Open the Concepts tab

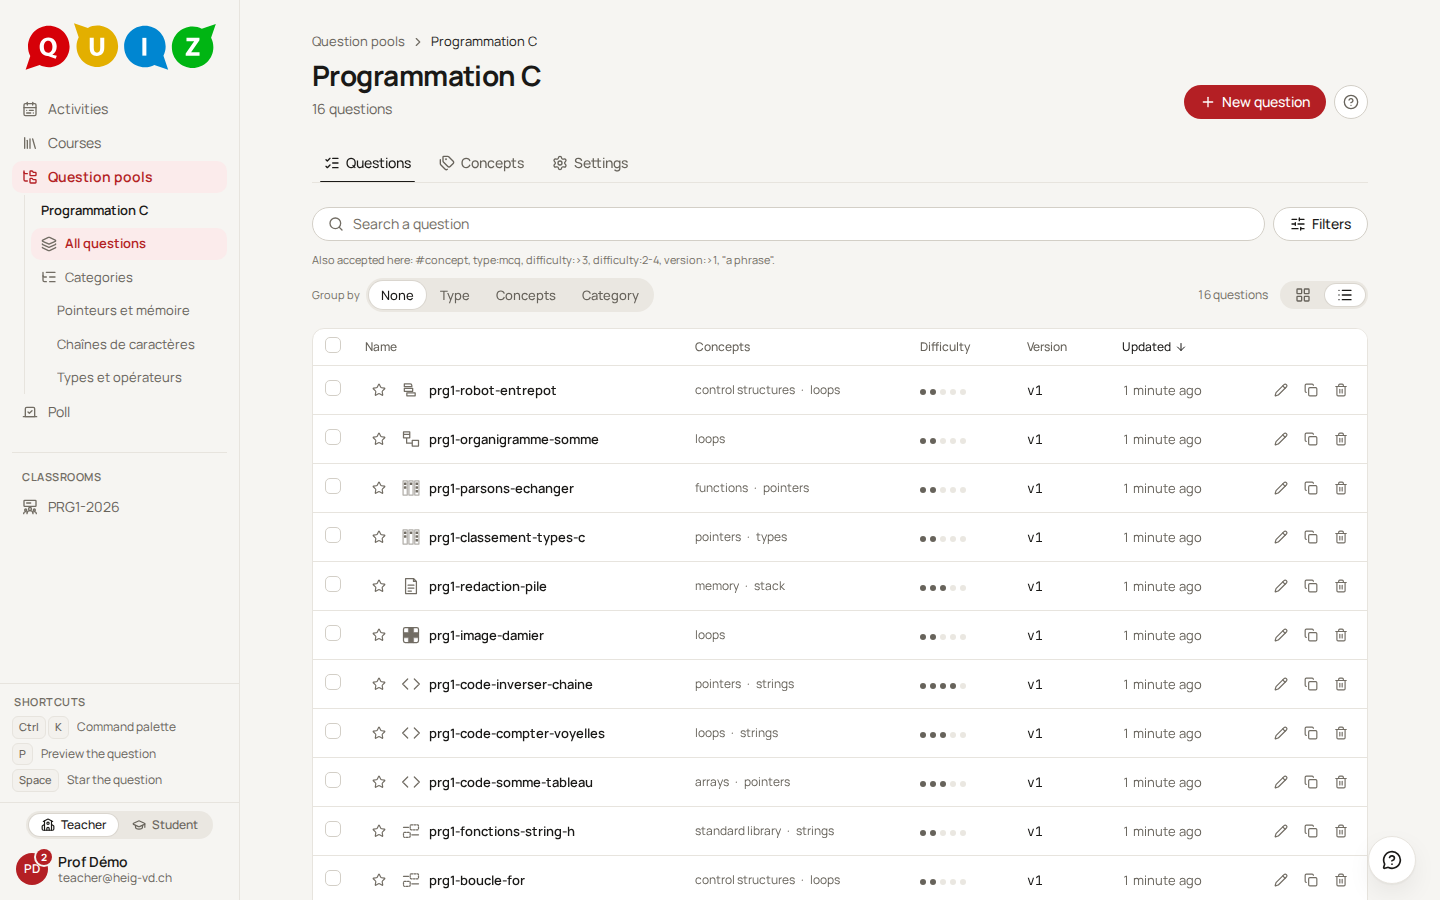pos(482,163)
